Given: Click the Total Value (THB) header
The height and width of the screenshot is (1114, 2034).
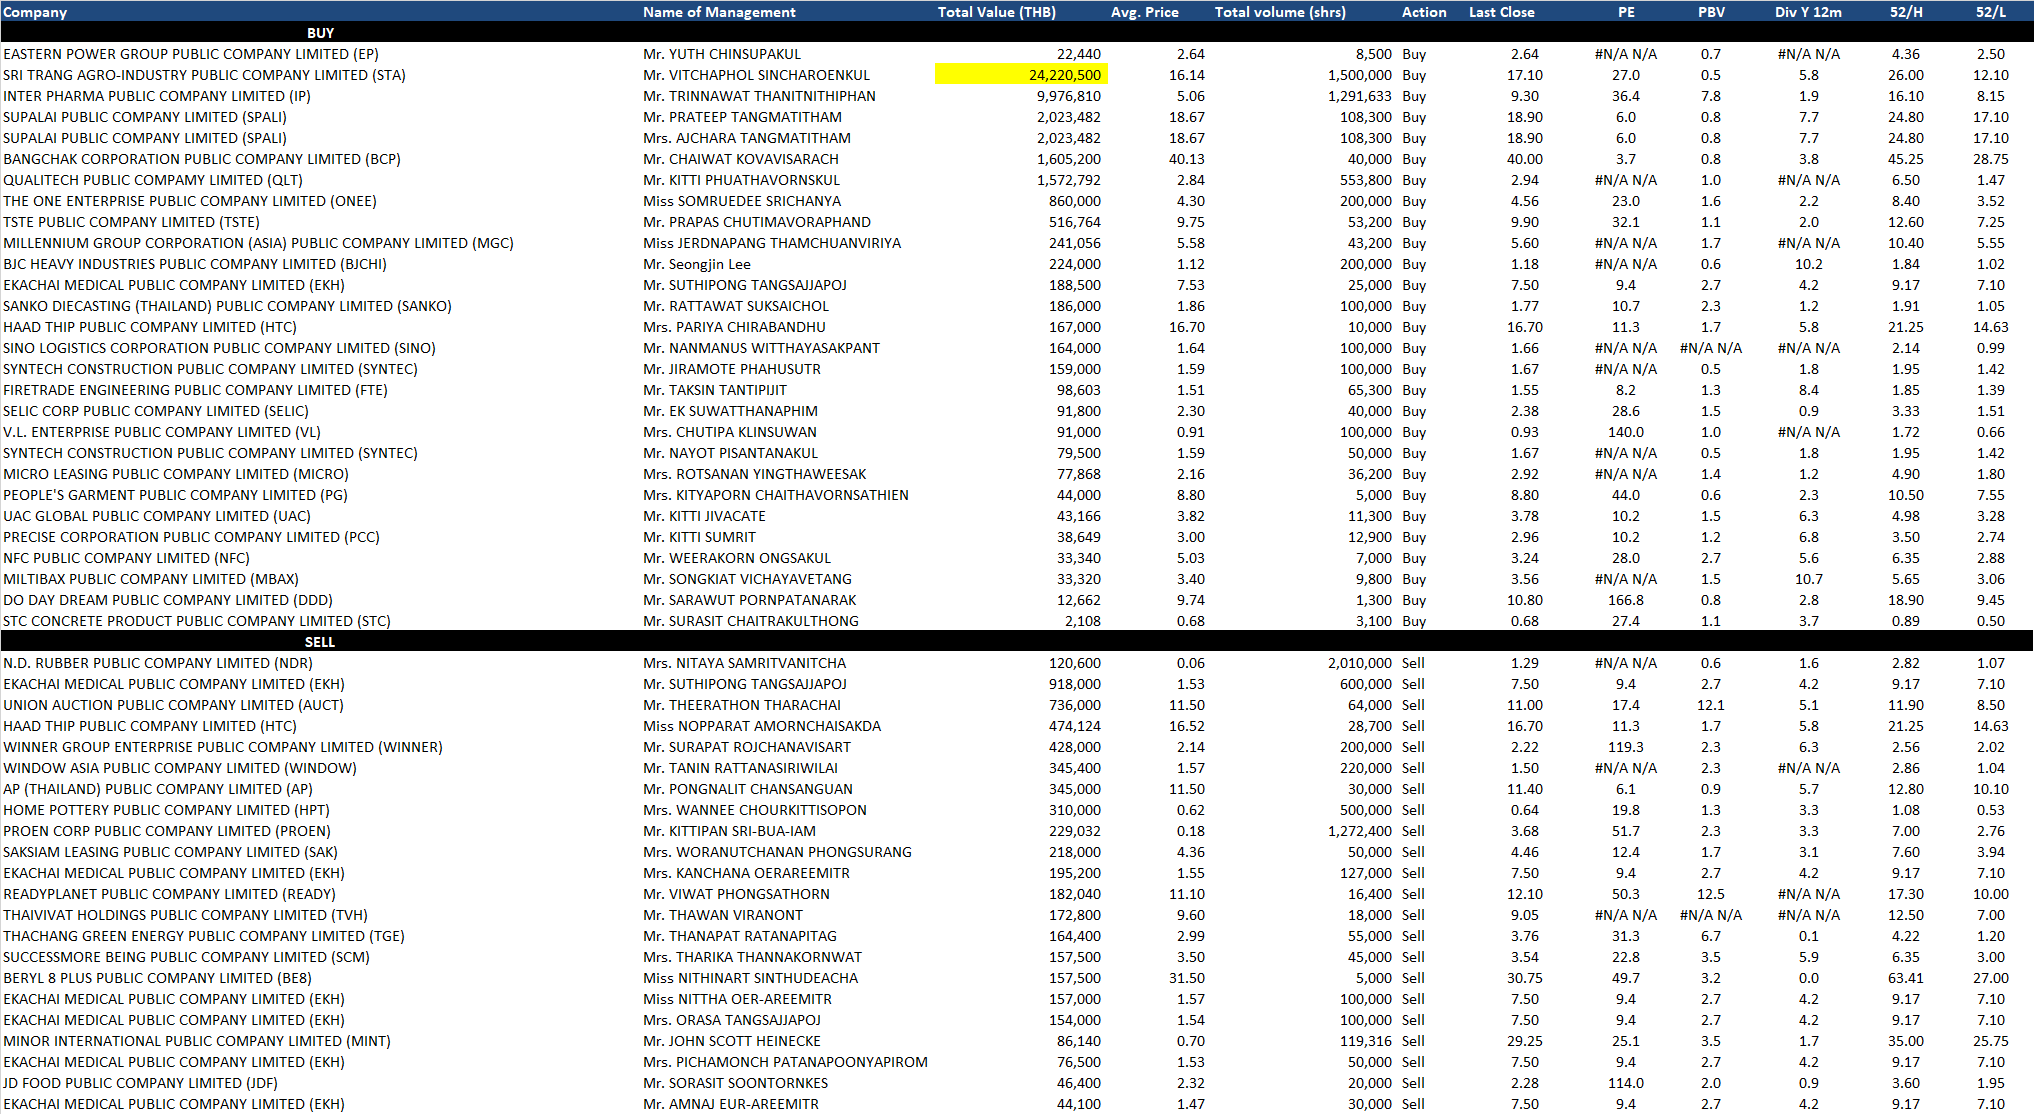Looking at the screenshot, I should [x=996, y=12].
